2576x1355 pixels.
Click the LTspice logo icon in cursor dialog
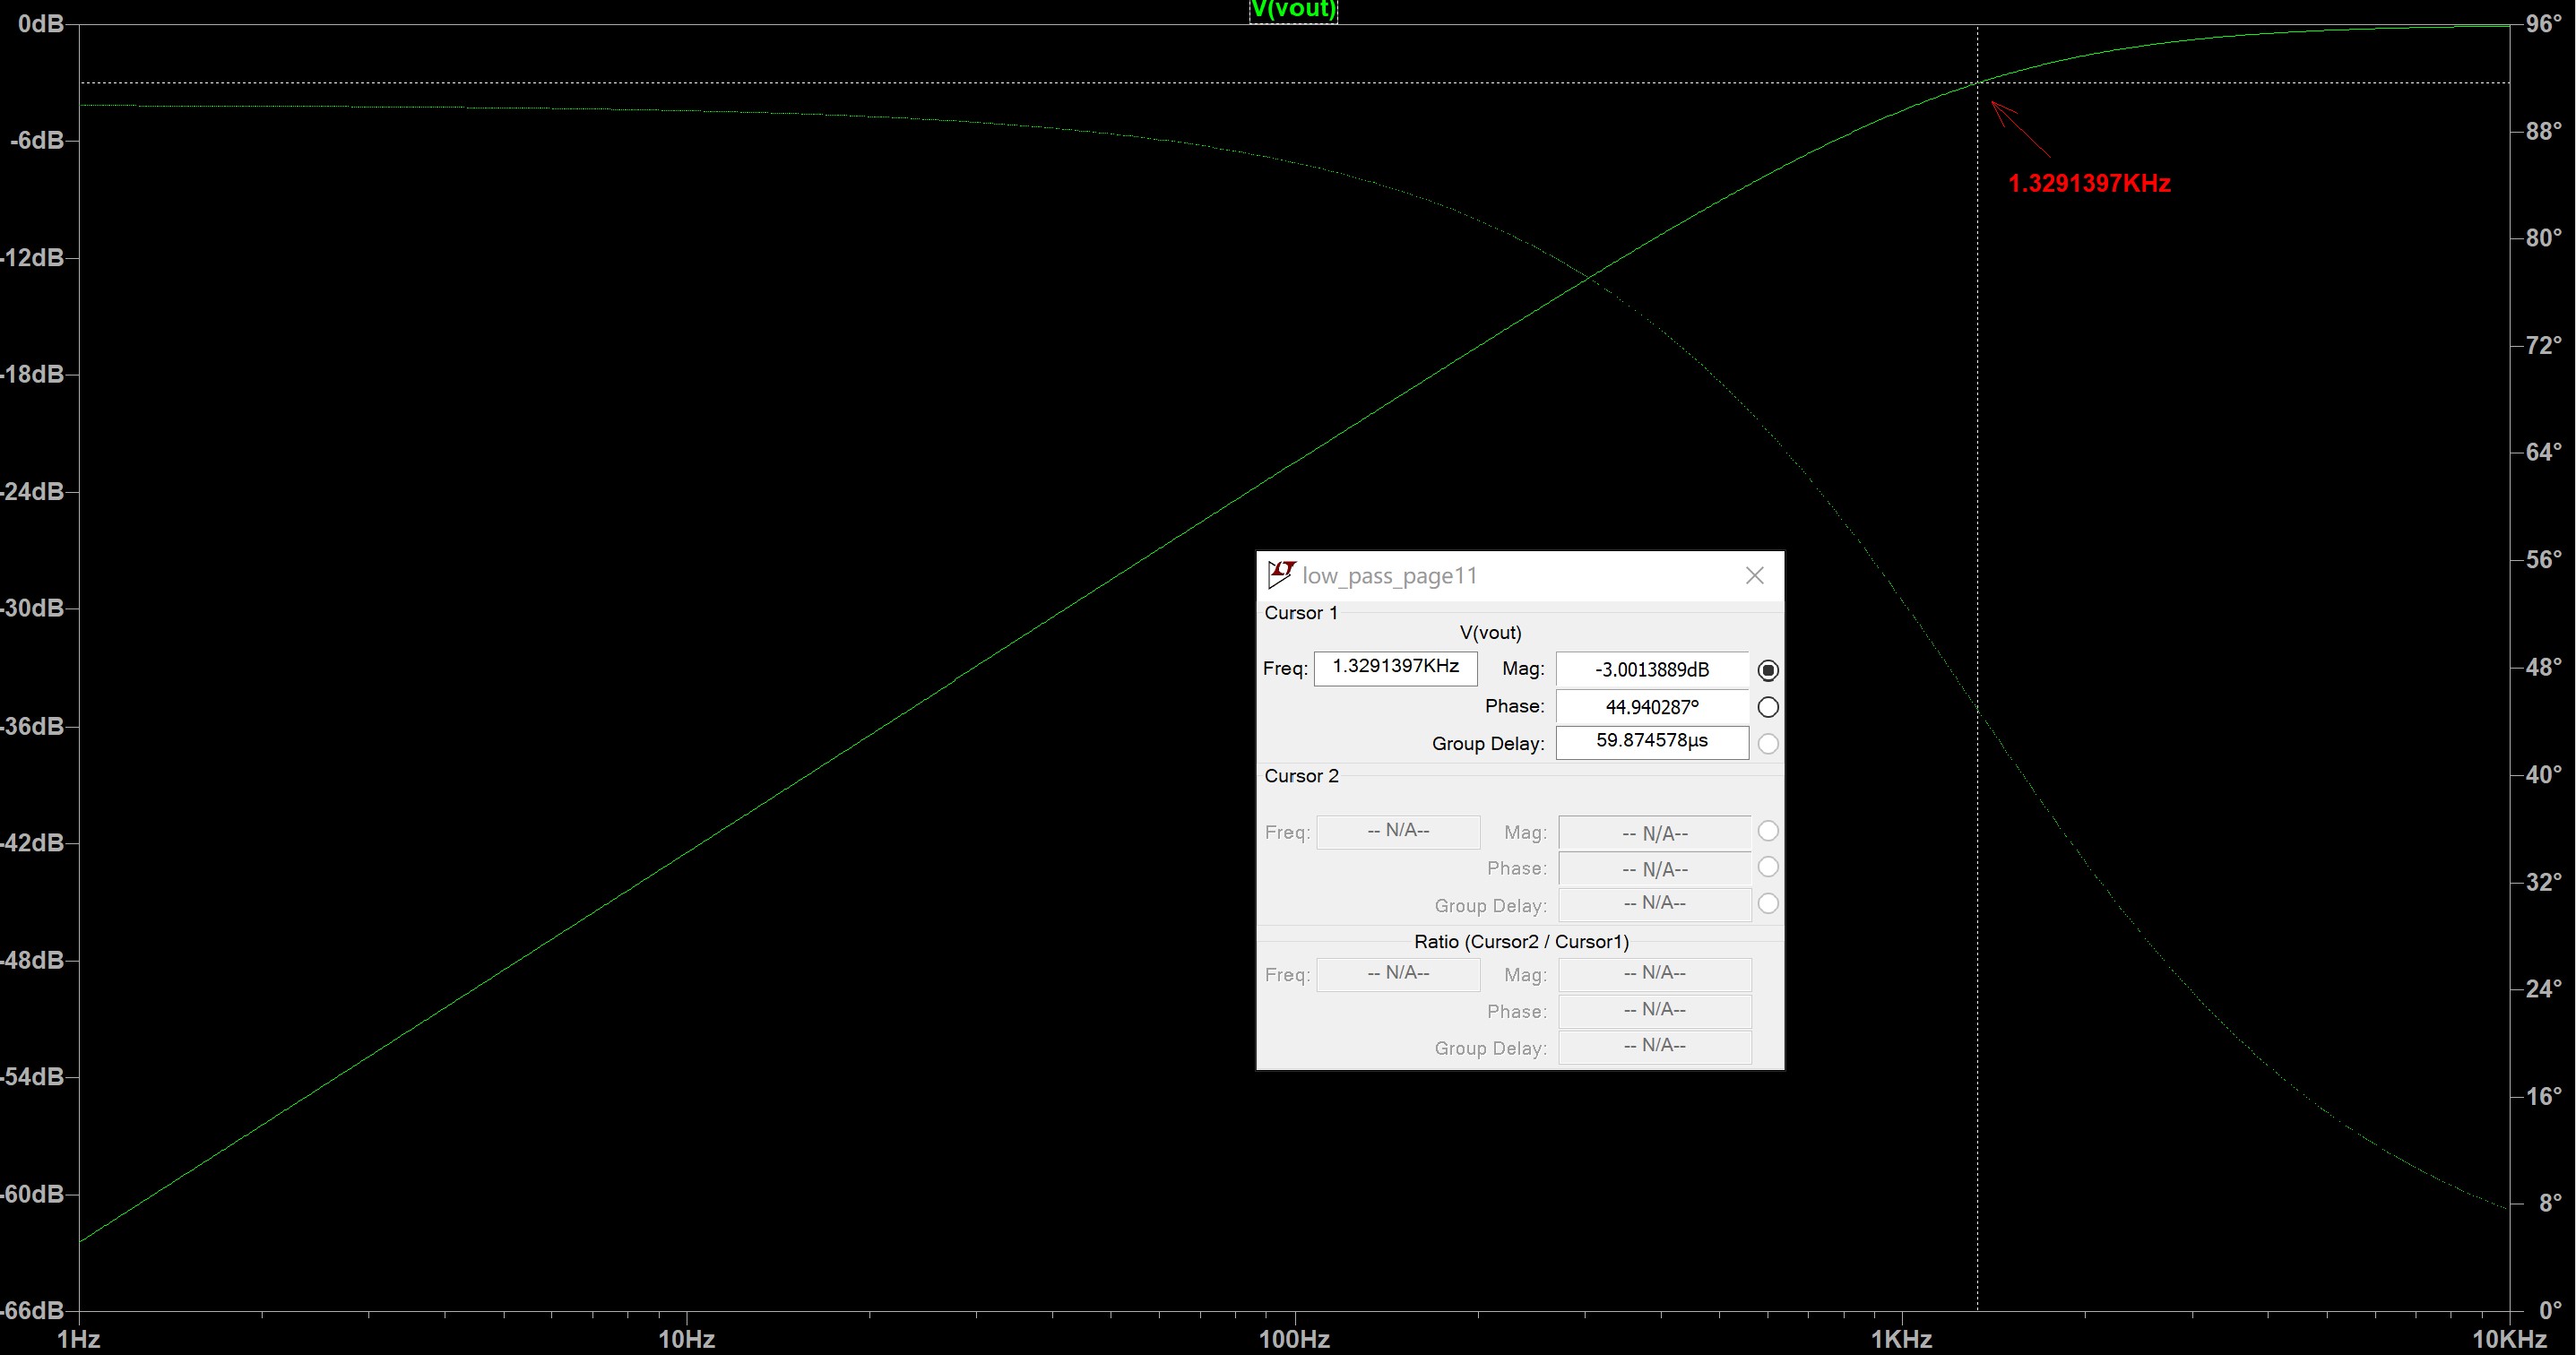click(x=1280, y=574)
